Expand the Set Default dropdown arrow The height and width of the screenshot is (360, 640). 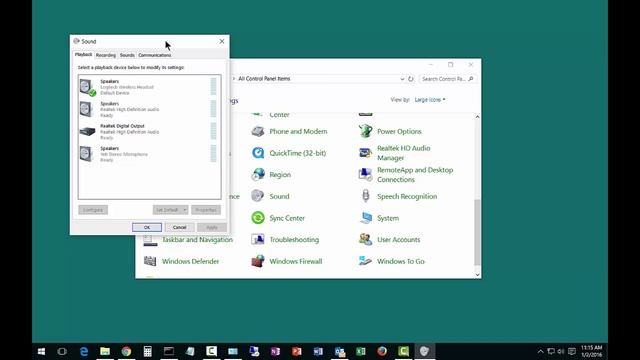pos(185,210)
